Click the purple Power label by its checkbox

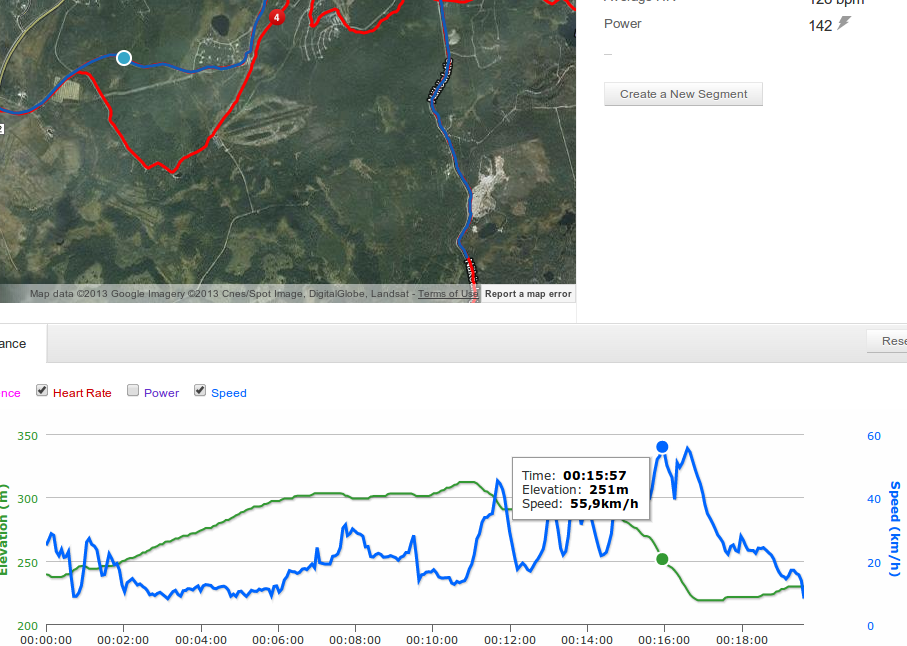(x=161, y=393)
